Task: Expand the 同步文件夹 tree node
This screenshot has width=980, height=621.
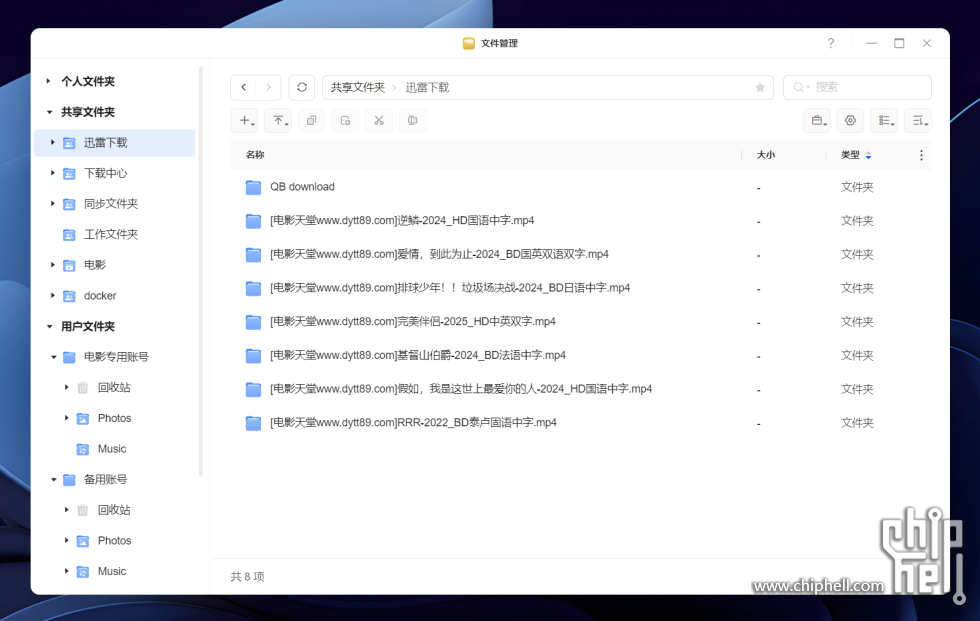Action: 52,204
